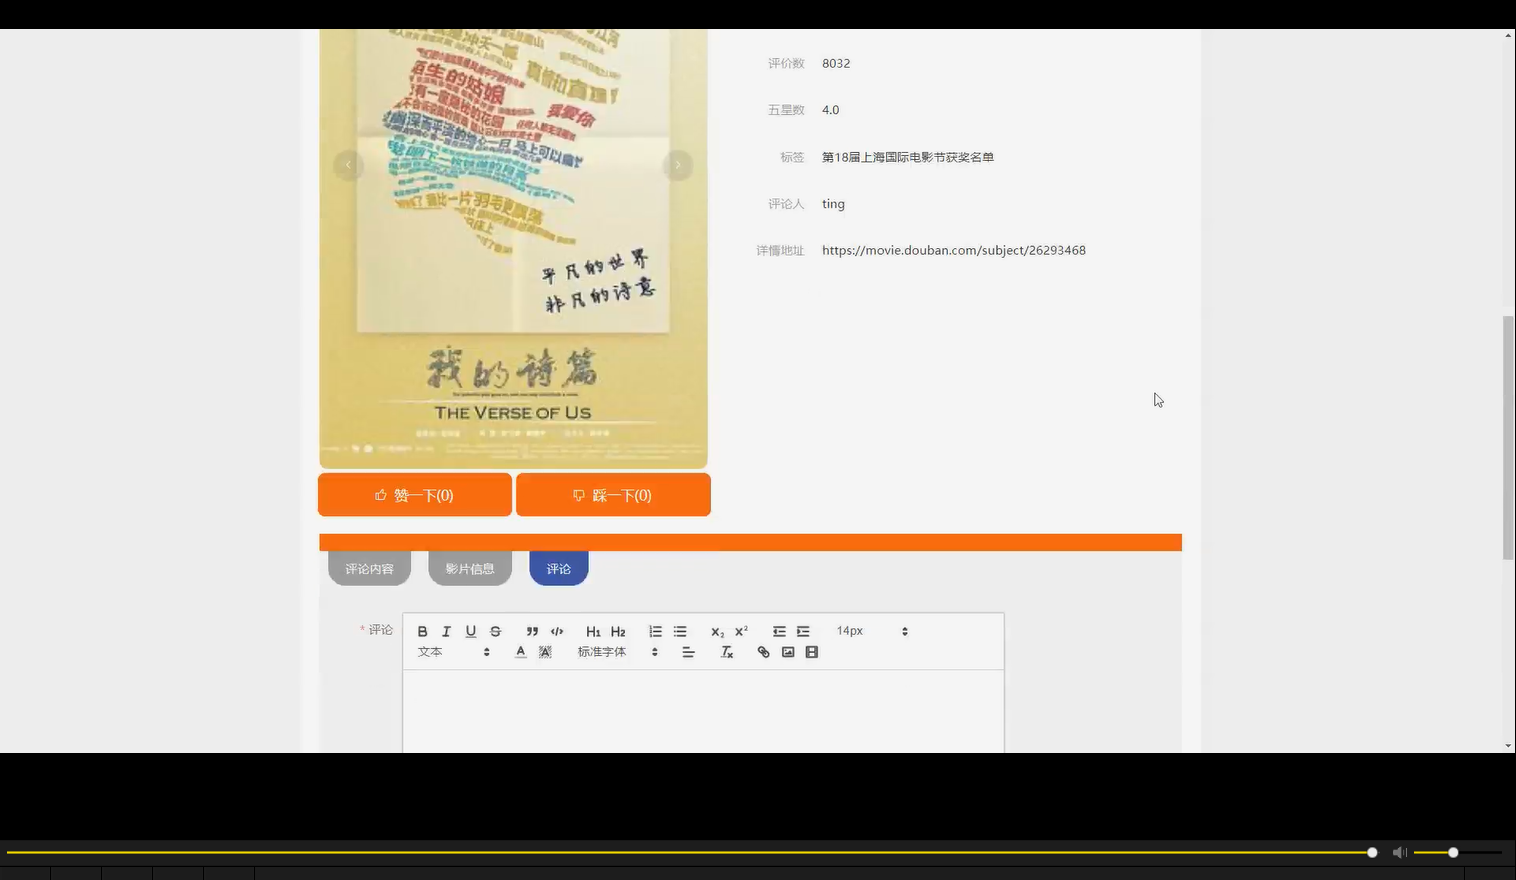
Task: Open the 文本 paragraph style dropdown
Action: click(454, 652)
